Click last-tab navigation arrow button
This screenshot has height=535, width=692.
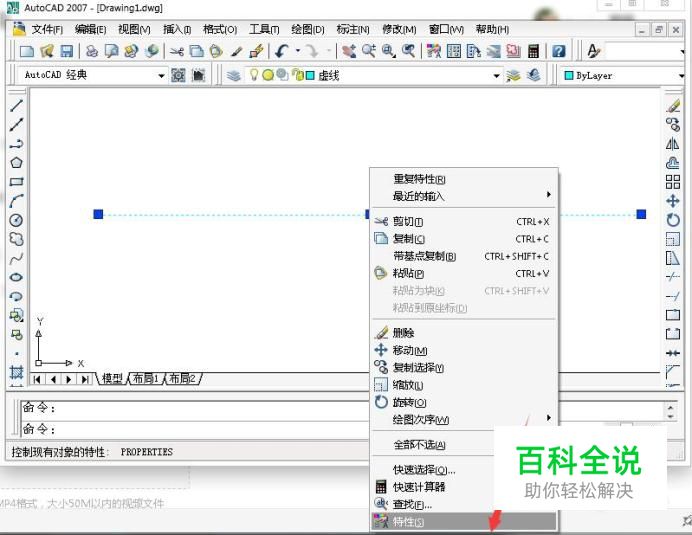85,379
